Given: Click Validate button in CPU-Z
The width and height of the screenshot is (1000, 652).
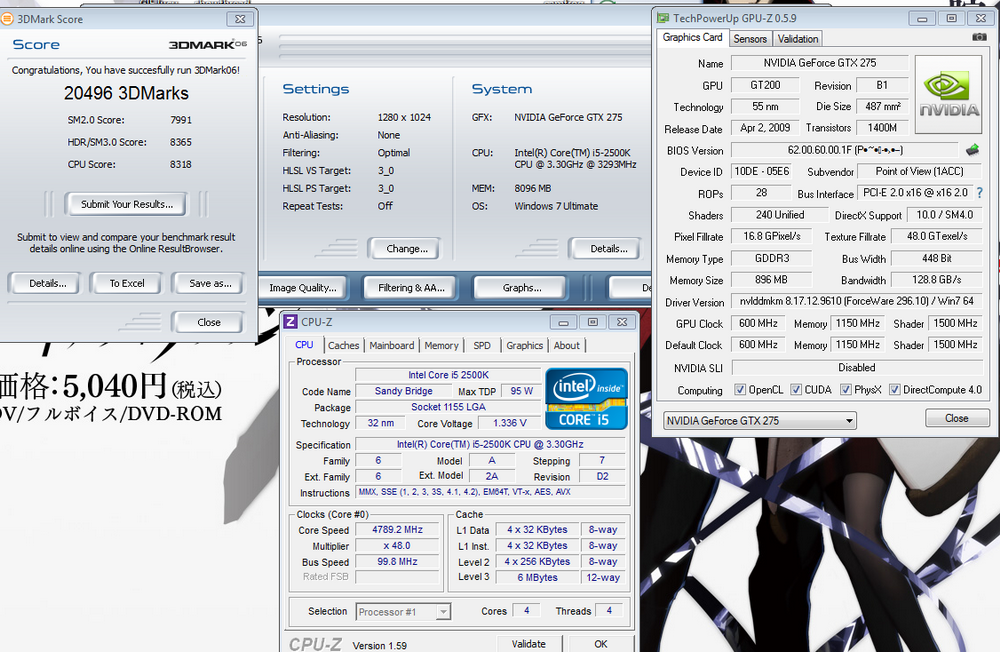Looking at the screenshot, I should (x=529, y=644).
